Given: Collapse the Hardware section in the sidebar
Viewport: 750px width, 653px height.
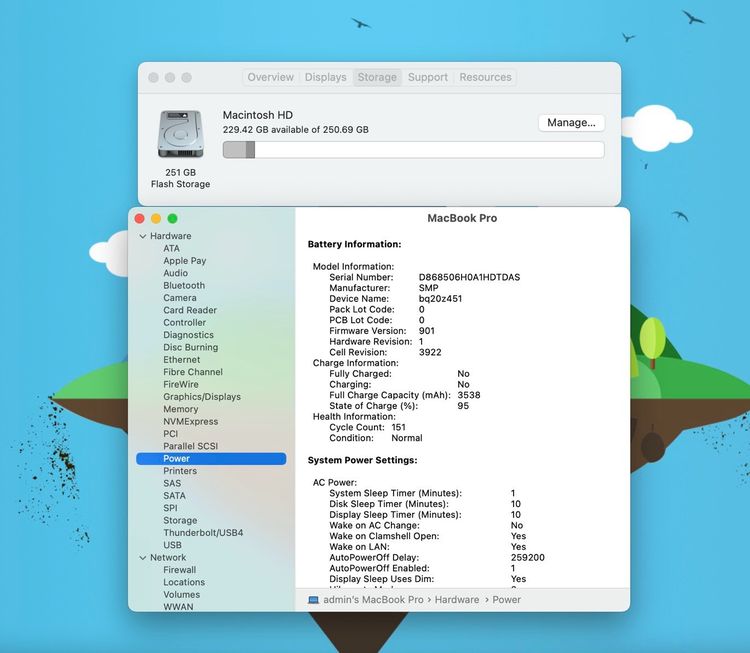Looking at the screenshot, I should click(143, 236).
